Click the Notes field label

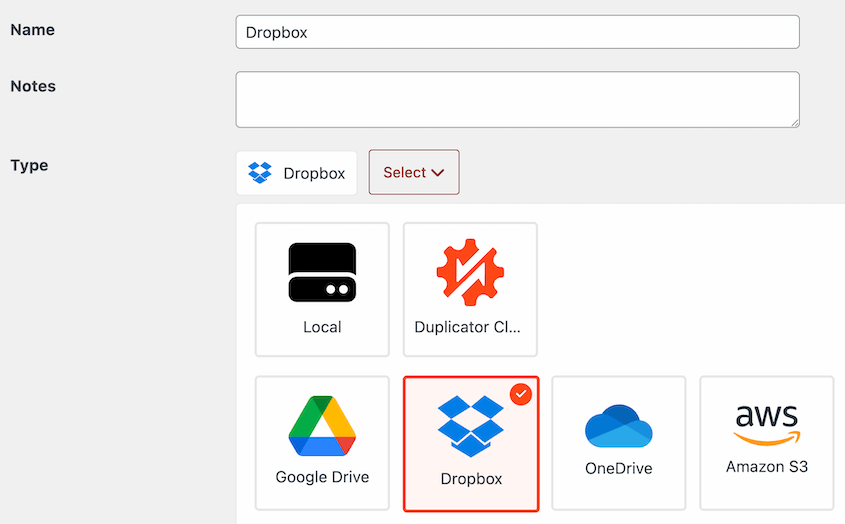pos(33,86)
